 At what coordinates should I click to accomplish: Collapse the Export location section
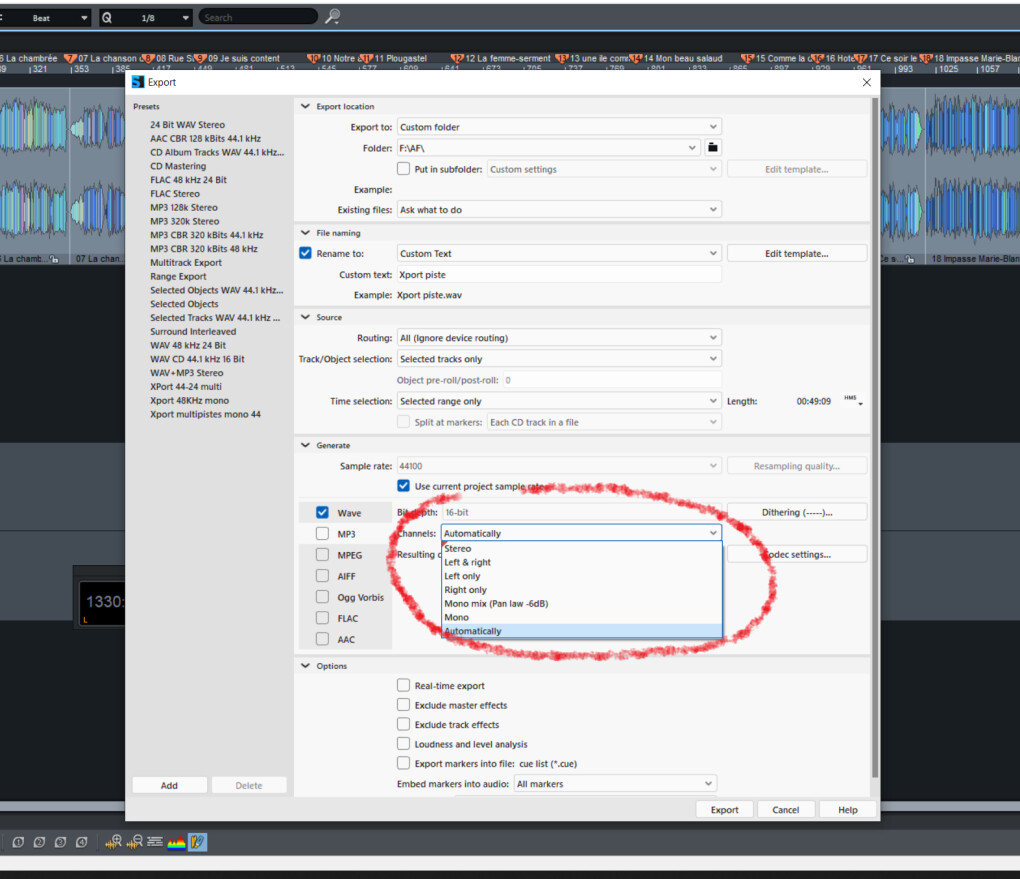pyautogui.click(x=305, y=106)
